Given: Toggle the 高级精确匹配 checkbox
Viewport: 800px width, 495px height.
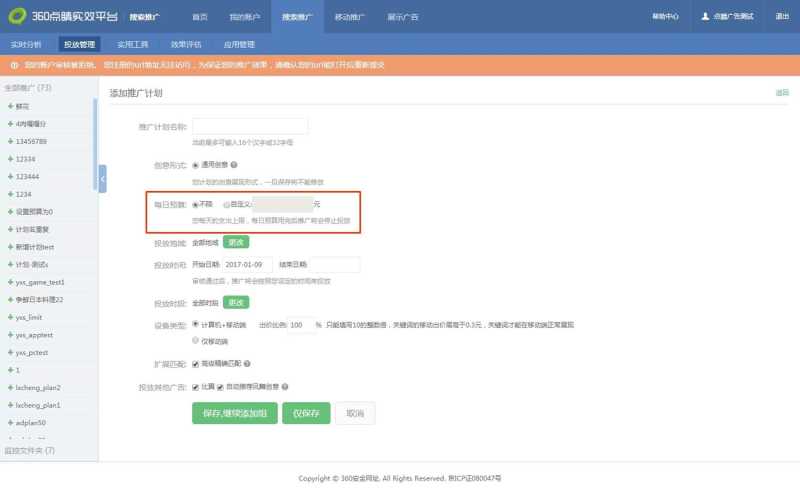Looking at the screenshot, I should [x=195, y=364].
